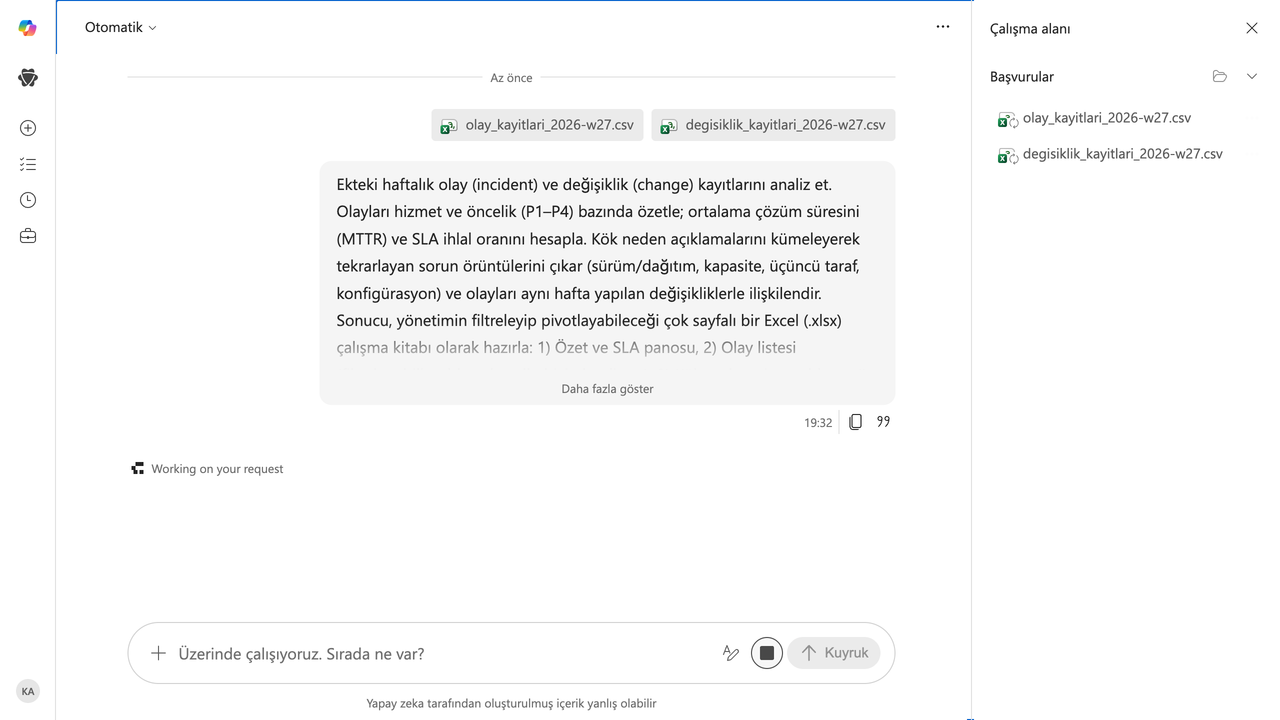
Task: Open the Copilot logo home icon
Action: [x=28, y=28]
